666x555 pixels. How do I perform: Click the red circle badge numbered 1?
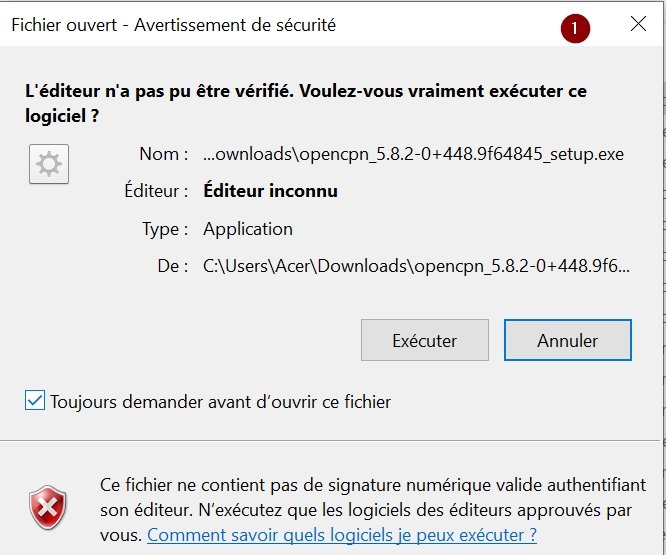(575, 28)
